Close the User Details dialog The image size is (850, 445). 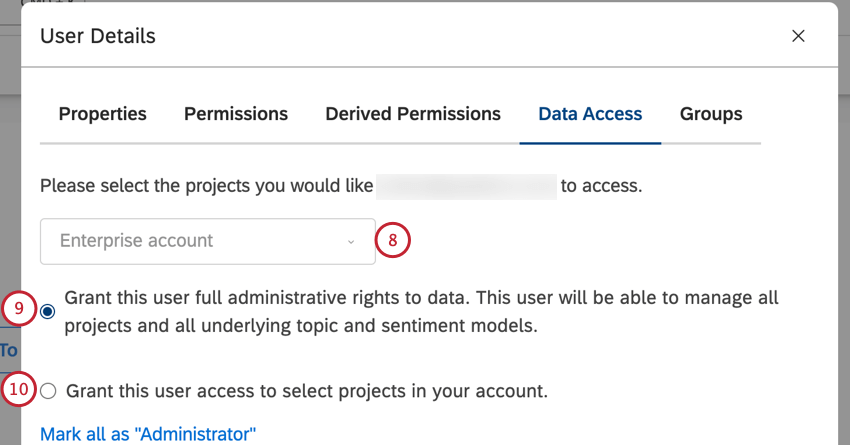[798, 36]
